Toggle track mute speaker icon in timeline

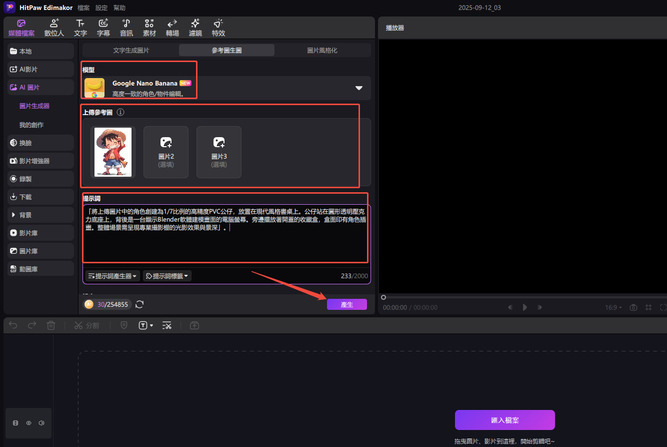tap(40, 423)
